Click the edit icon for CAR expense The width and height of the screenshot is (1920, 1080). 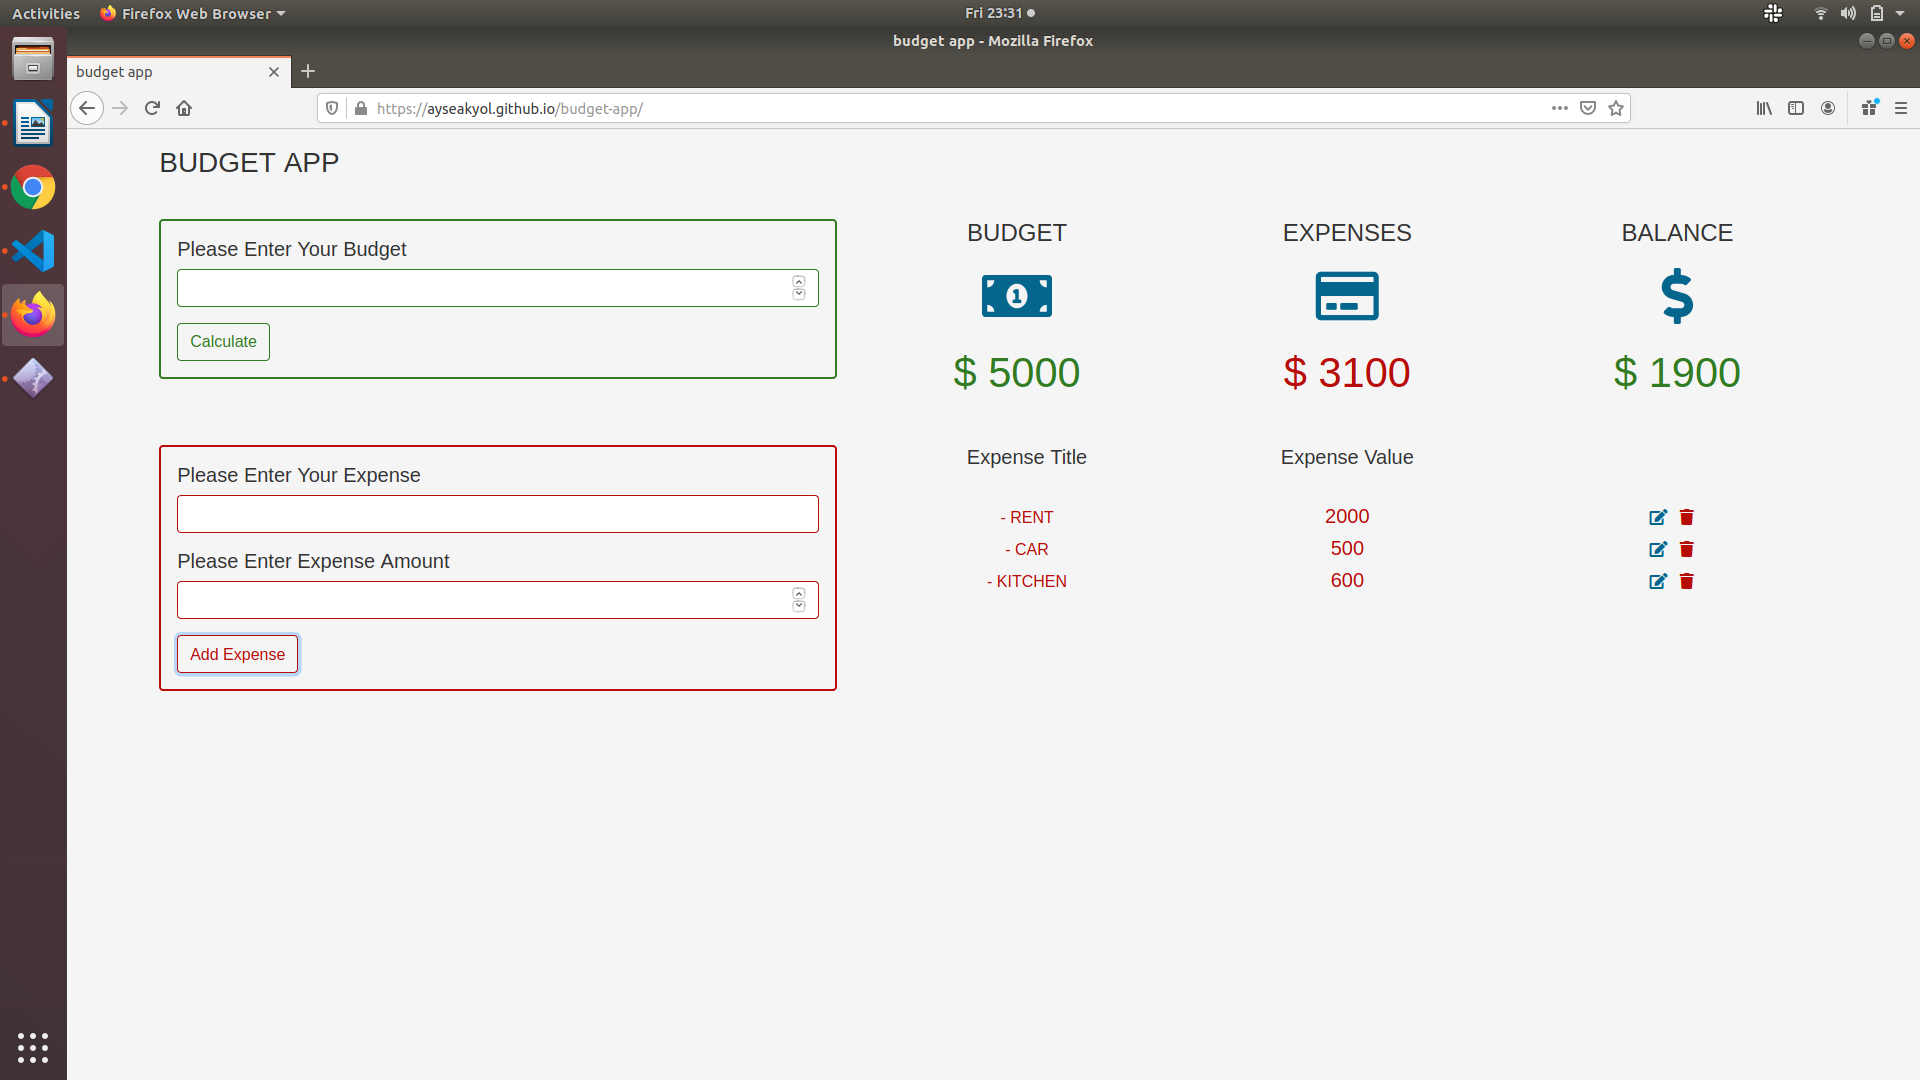coord(1658,549)
